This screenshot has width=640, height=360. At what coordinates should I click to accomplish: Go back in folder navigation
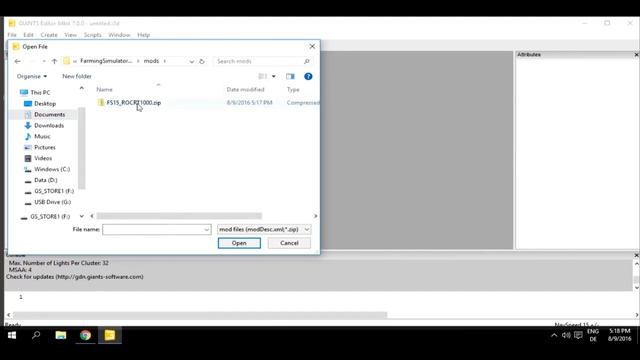[x=17, y=61]
